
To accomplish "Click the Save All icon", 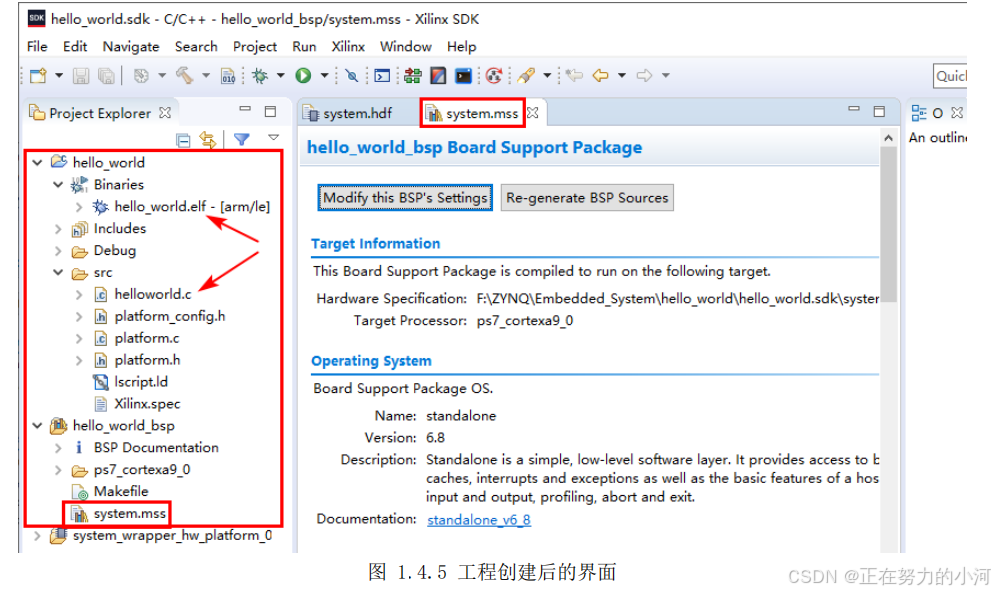I will tap(106, 76).
